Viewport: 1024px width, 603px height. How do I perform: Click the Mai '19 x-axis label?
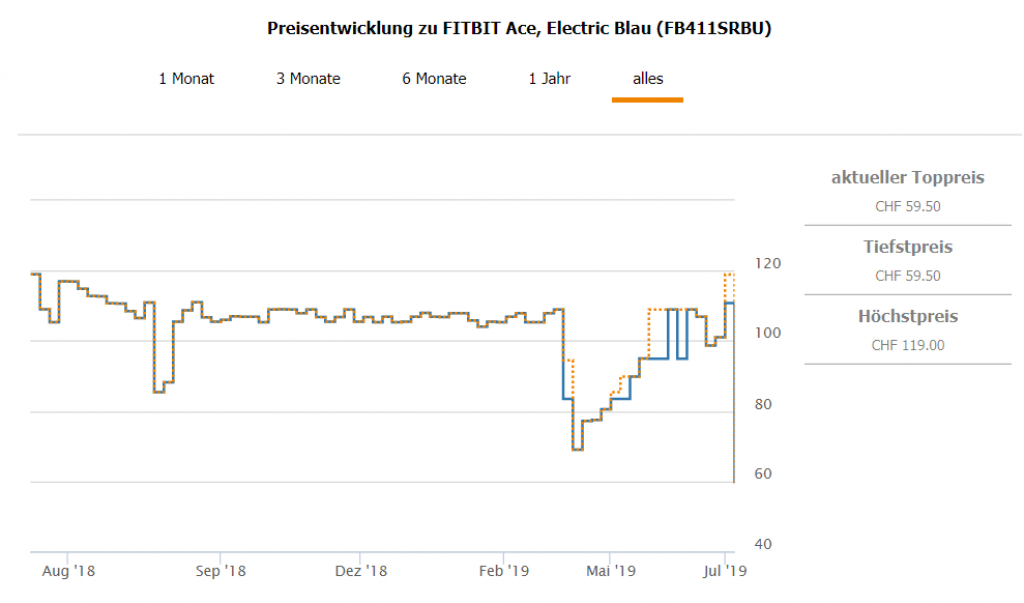pos(610,572)
